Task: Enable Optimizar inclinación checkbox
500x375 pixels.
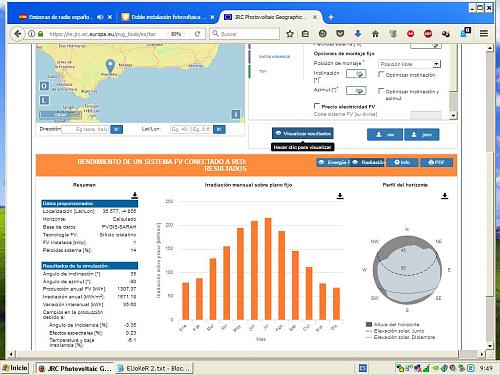Action: [x=381, y=74]
